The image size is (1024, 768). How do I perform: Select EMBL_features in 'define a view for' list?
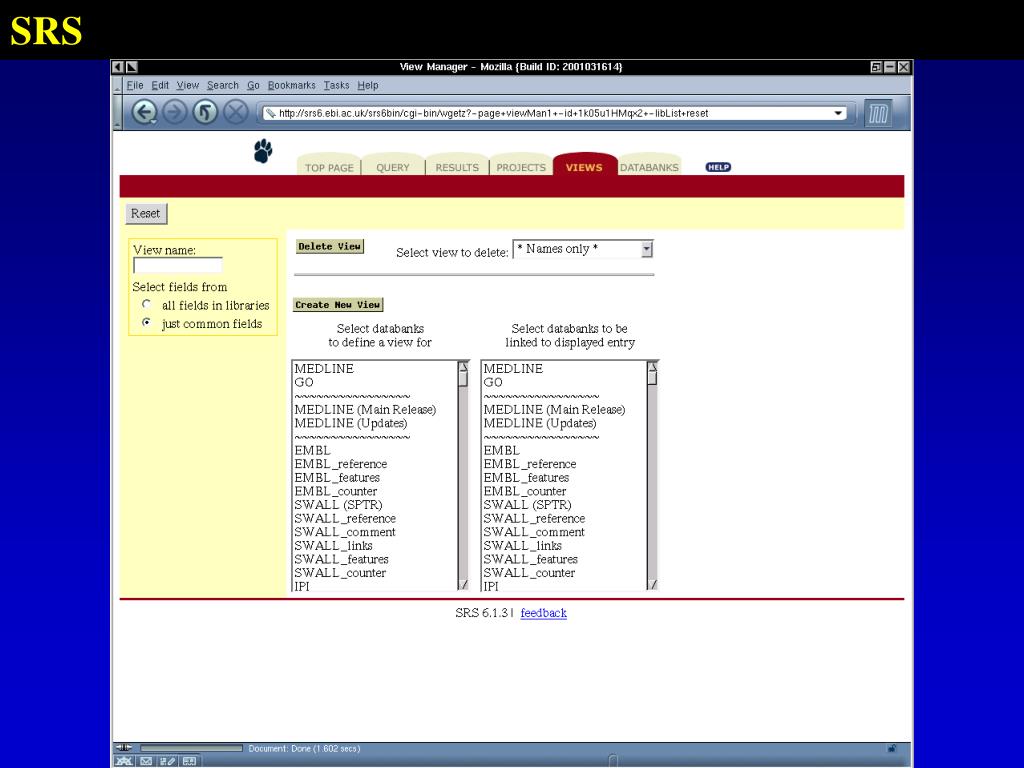374,477
